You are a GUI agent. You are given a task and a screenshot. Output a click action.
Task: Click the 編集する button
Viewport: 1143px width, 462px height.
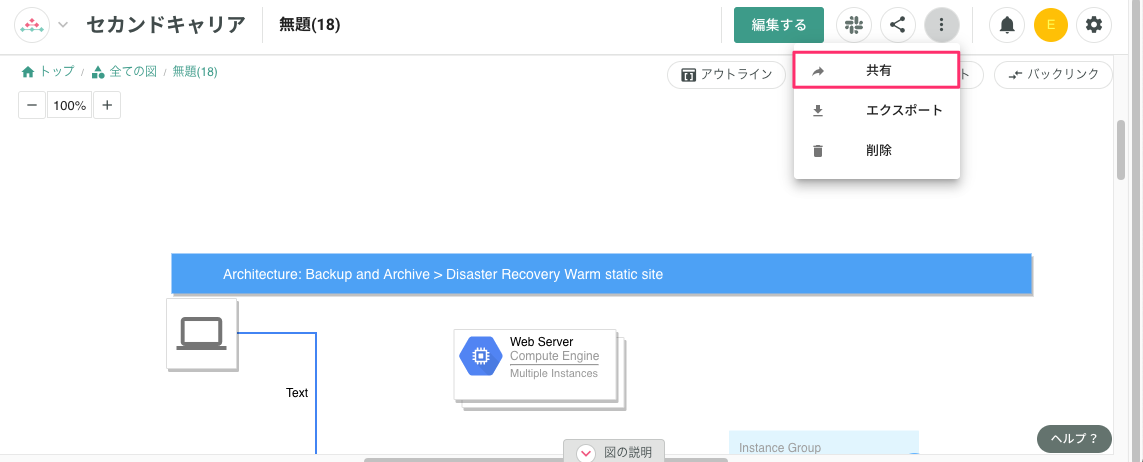click(x=779, y=25)
